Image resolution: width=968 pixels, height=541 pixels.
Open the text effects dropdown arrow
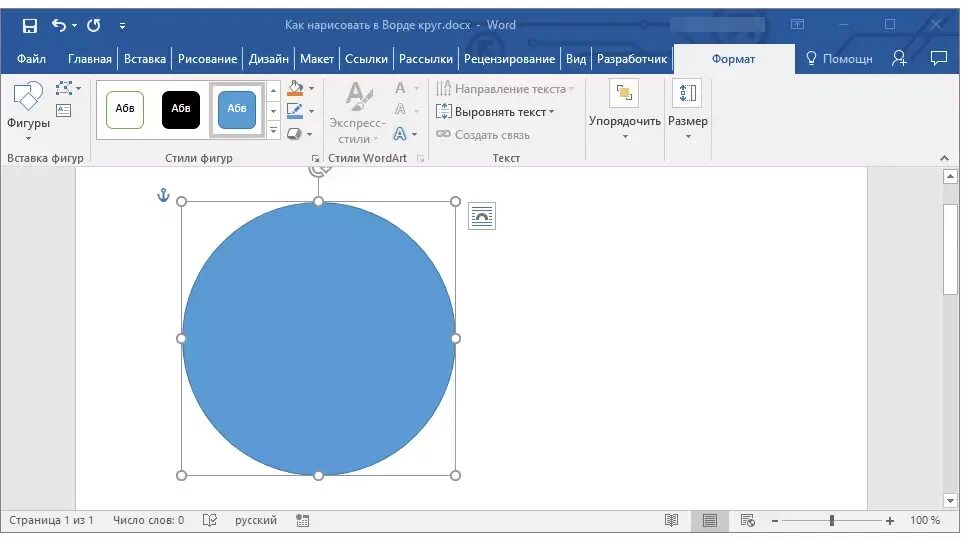click(414, 134)
